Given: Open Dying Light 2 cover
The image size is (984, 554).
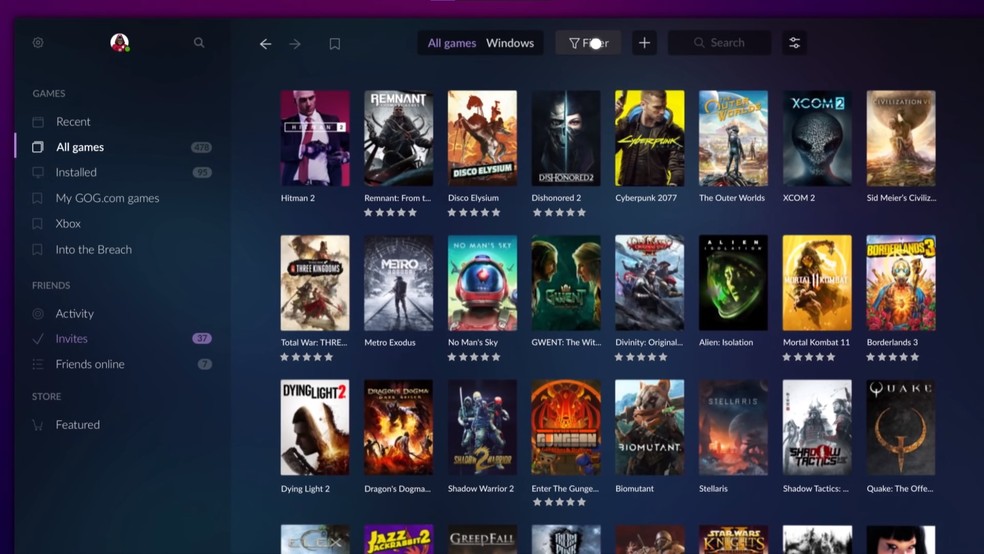Looking at the screenshot, I should [x=315, y=427].
